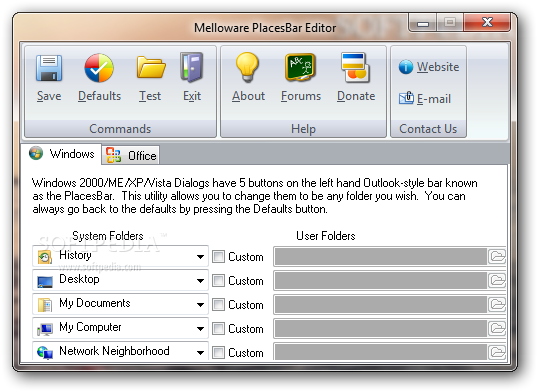Click the Desktop monitor icon in list
Screen dimensions: 538x392
coord(45,281)
